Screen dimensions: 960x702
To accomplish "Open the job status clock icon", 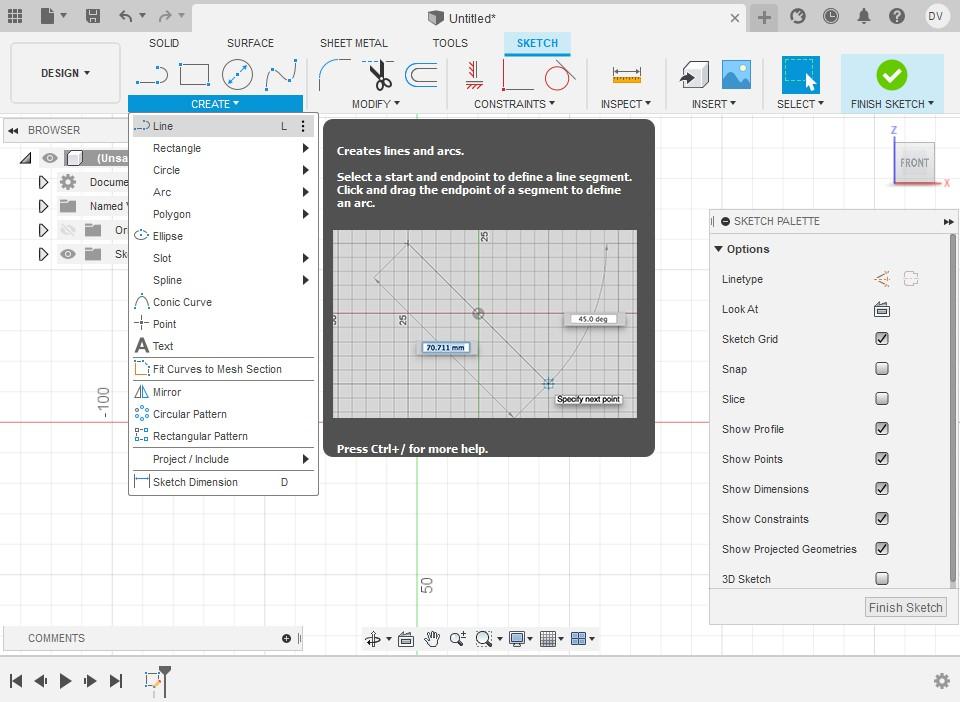I will (830, 16).
